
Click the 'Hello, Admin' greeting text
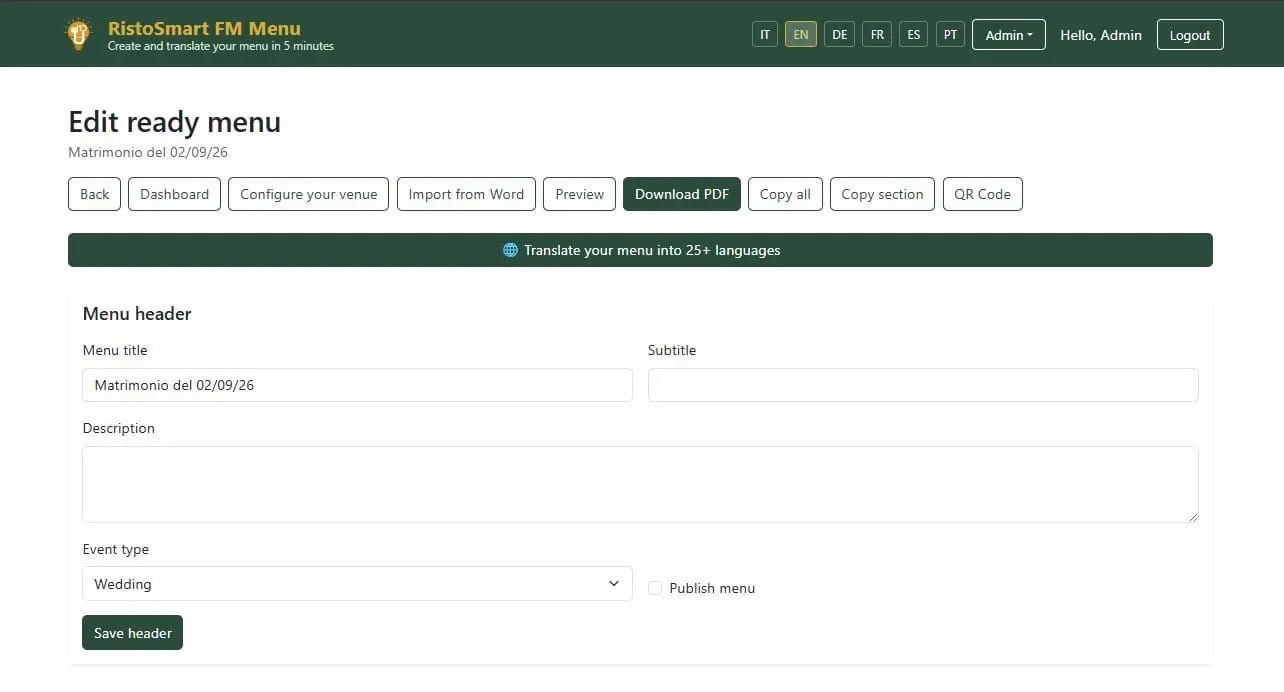click(x=1101, y=35)
